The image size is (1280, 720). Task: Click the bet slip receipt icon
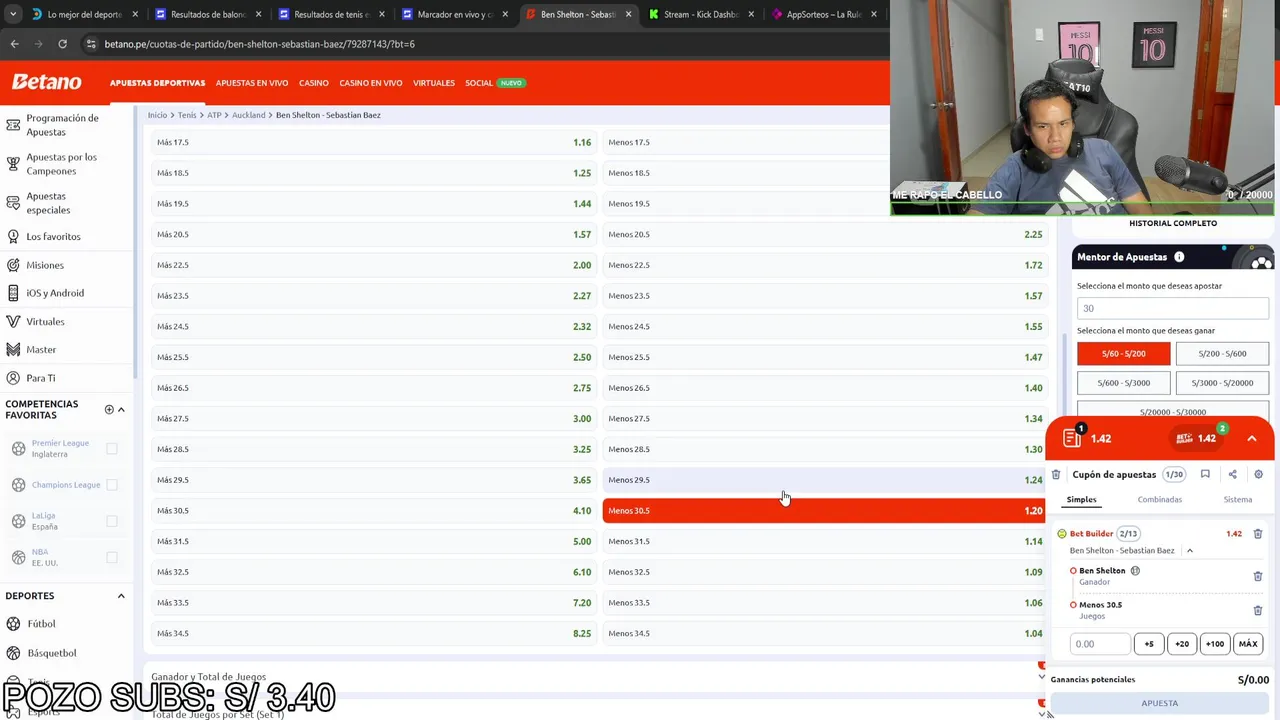coord(1072,438)
